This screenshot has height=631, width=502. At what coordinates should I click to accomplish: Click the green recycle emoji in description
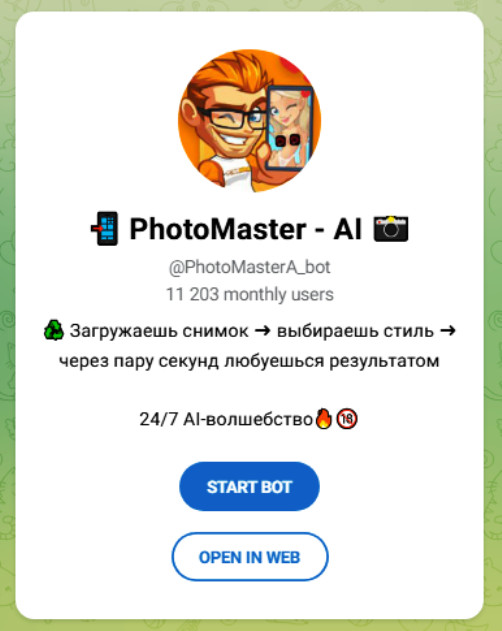tap(54, 331)
